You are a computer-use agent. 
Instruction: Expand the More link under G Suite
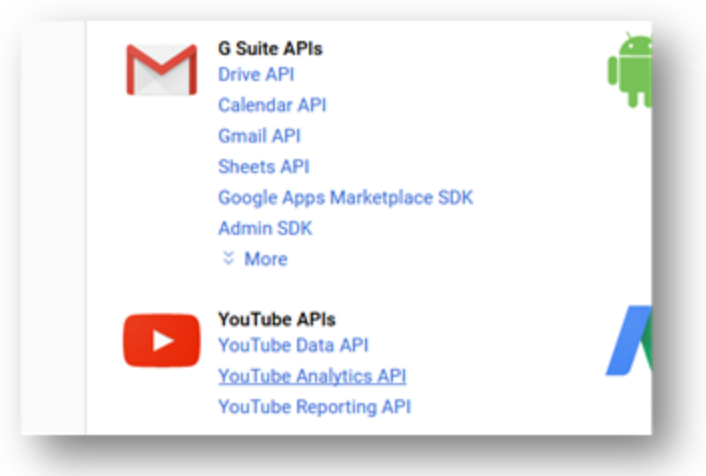point(265,259)
